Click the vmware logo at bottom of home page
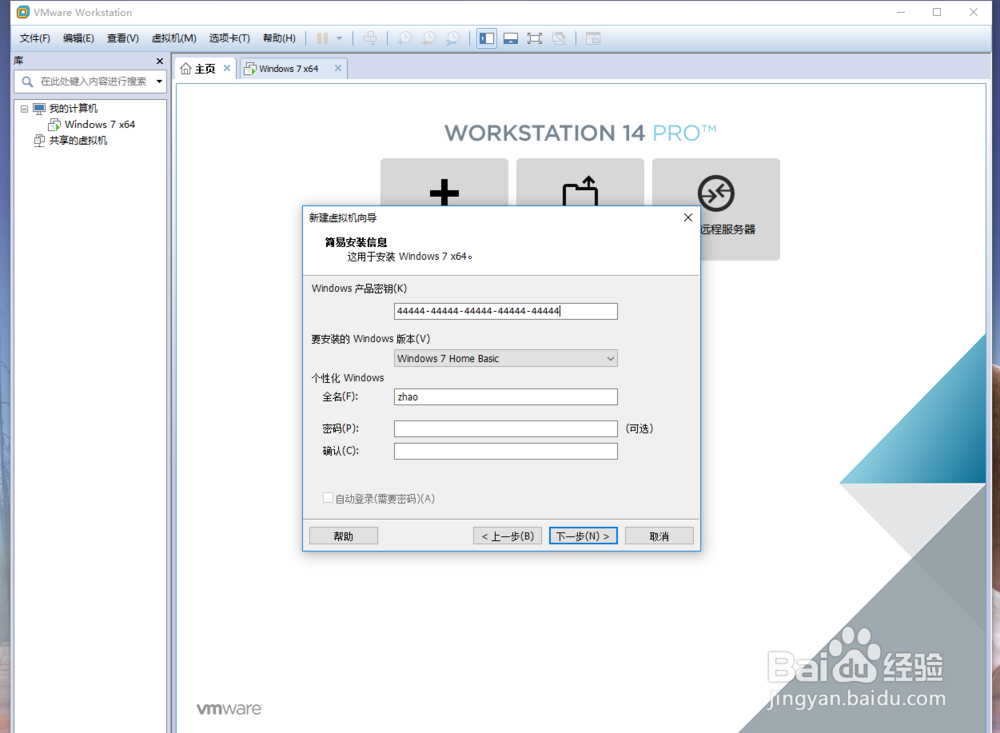The width and height of the screenshot is (1000, 733). tap(229, 709)
